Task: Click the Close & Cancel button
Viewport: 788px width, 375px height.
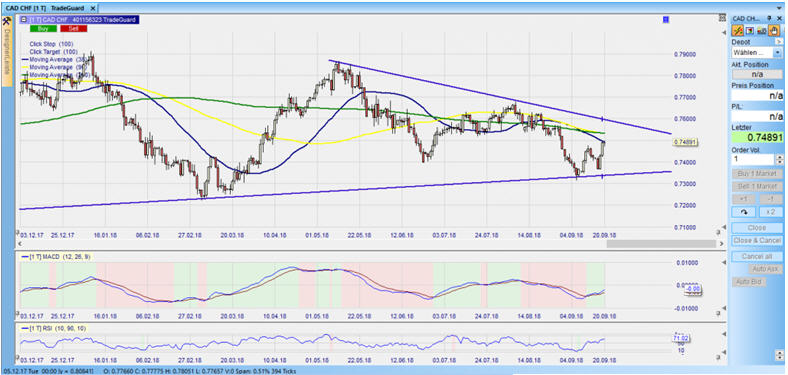Action: [x=757, y=240]
